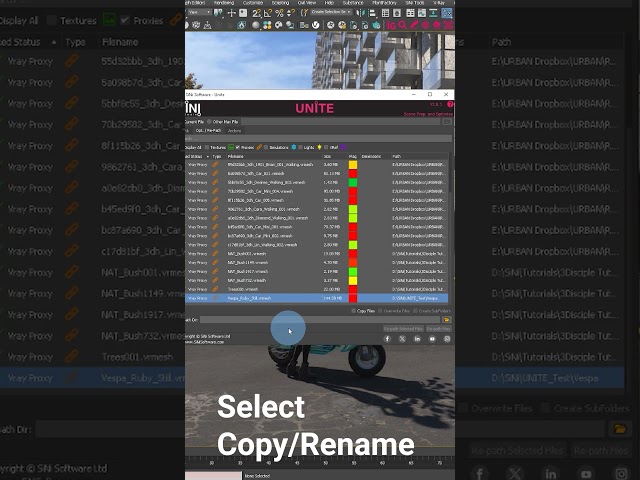Toggle the Spinner Snap toolbar icon

coord(290,13)
